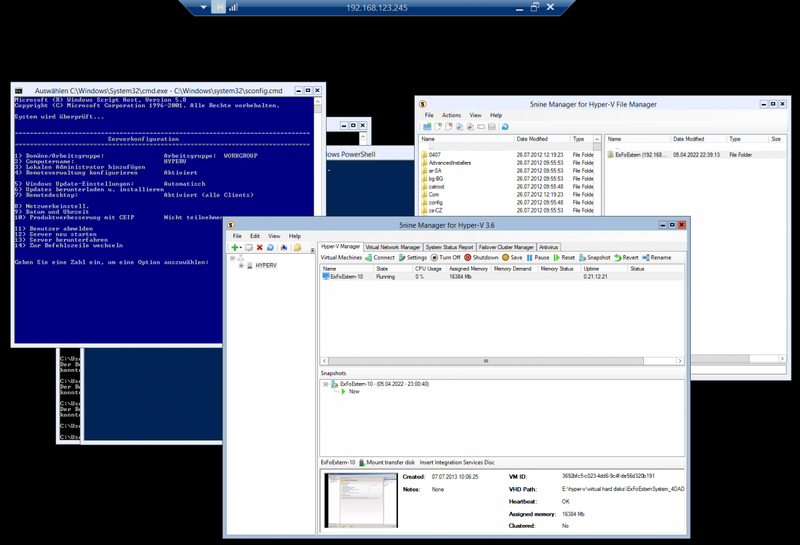Click the ExFoExtern-10 VM monitor icon

[x=326, y=276]
